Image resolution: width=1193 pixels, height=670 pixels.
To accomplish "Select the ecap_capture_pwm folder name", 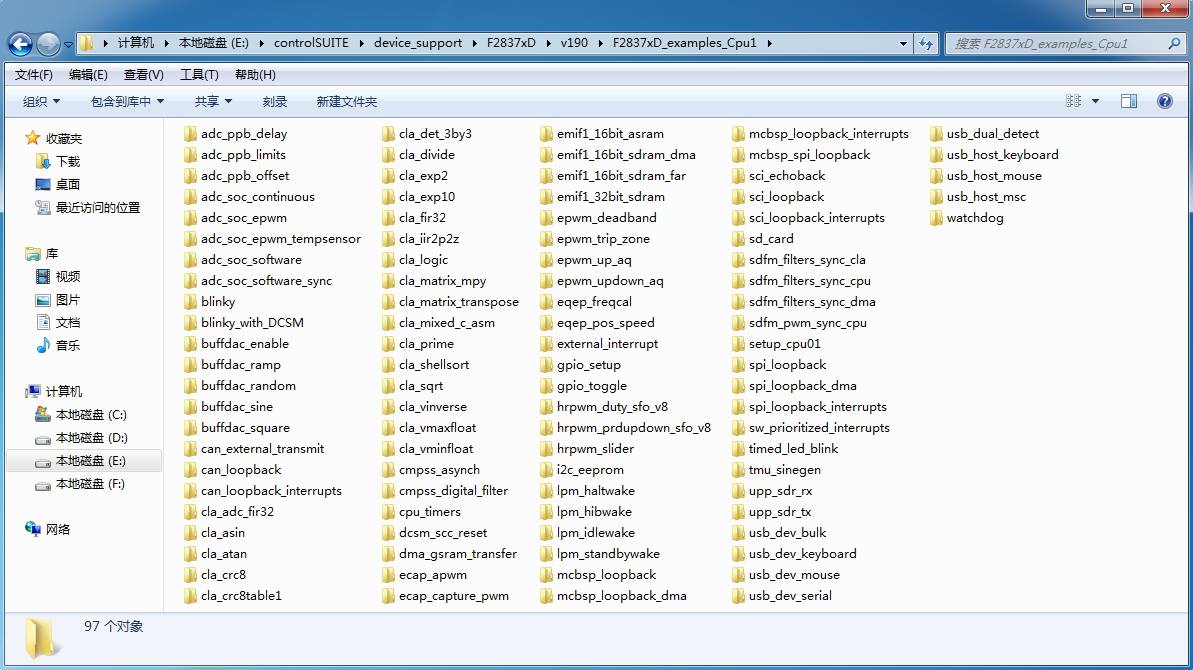I will click(454, 596).
